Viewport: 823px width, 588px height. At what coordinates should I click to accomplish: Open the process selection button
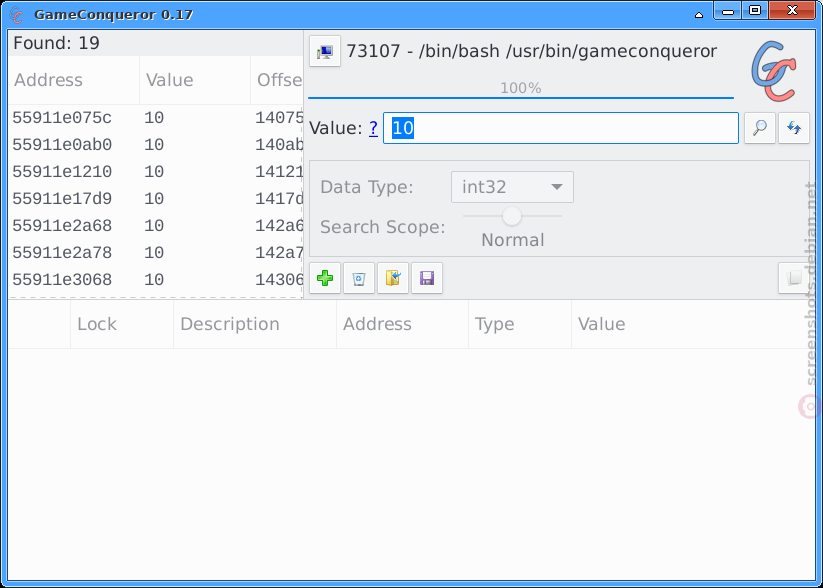pyautogui.click(x=325, y=51)
